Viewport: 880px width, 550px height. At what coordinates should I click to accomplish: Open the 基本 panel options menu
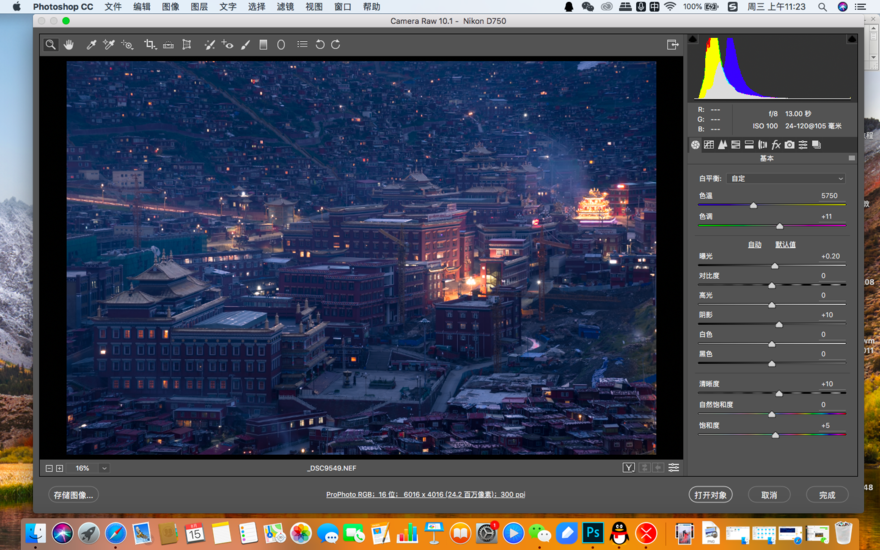point(852,158)
